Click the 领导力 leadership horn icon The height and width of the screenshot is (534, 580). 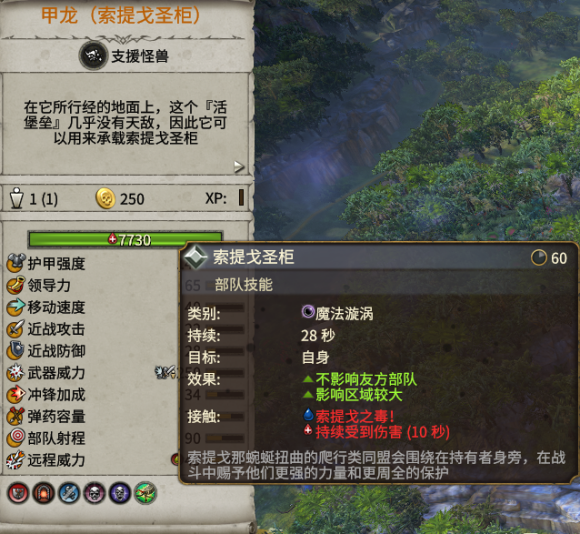click(16, 285)
